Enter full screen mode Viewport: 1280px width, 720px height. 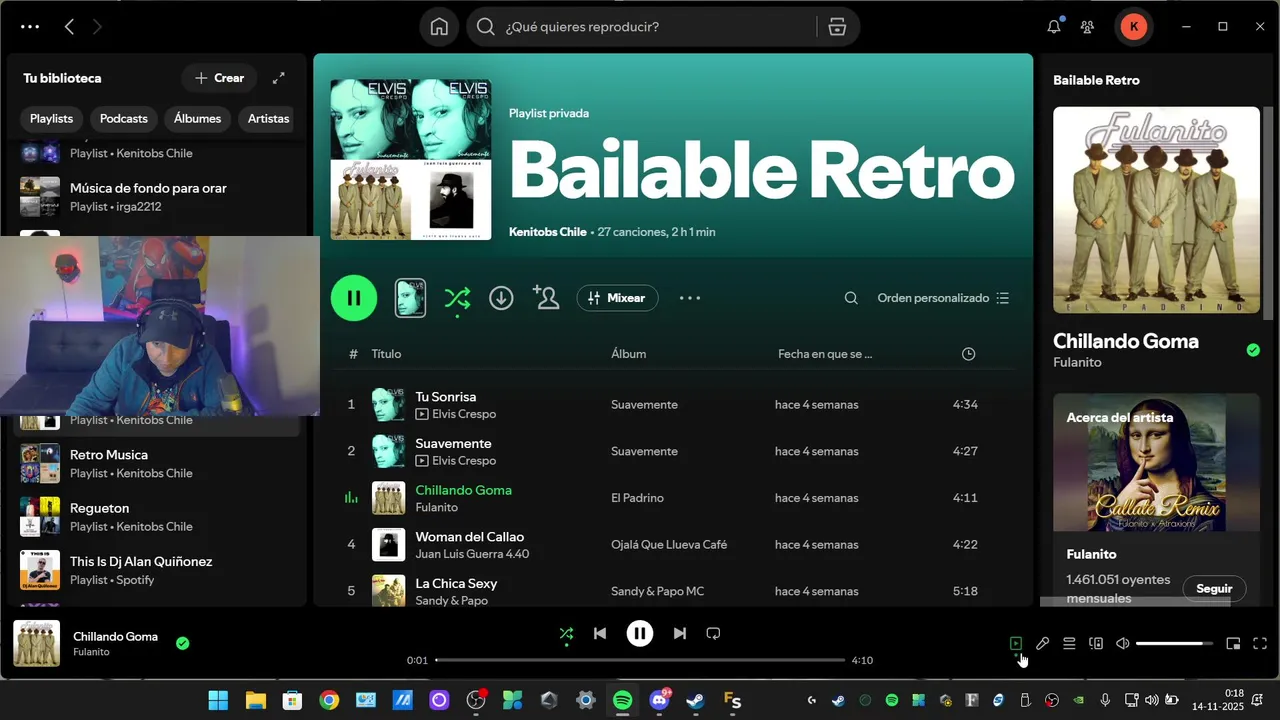pos(1260,644)
